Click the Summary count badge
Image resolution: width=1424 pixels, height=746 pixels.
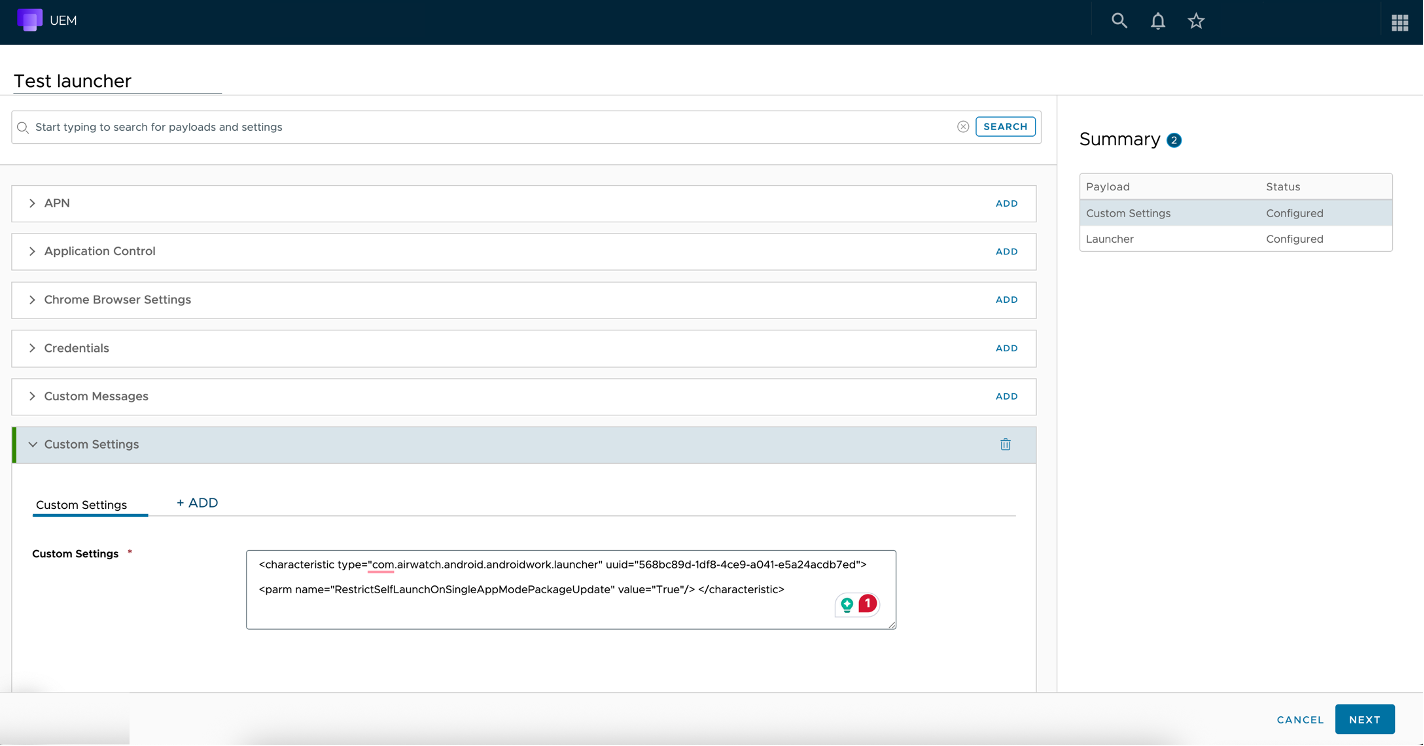click(1174, 140)
